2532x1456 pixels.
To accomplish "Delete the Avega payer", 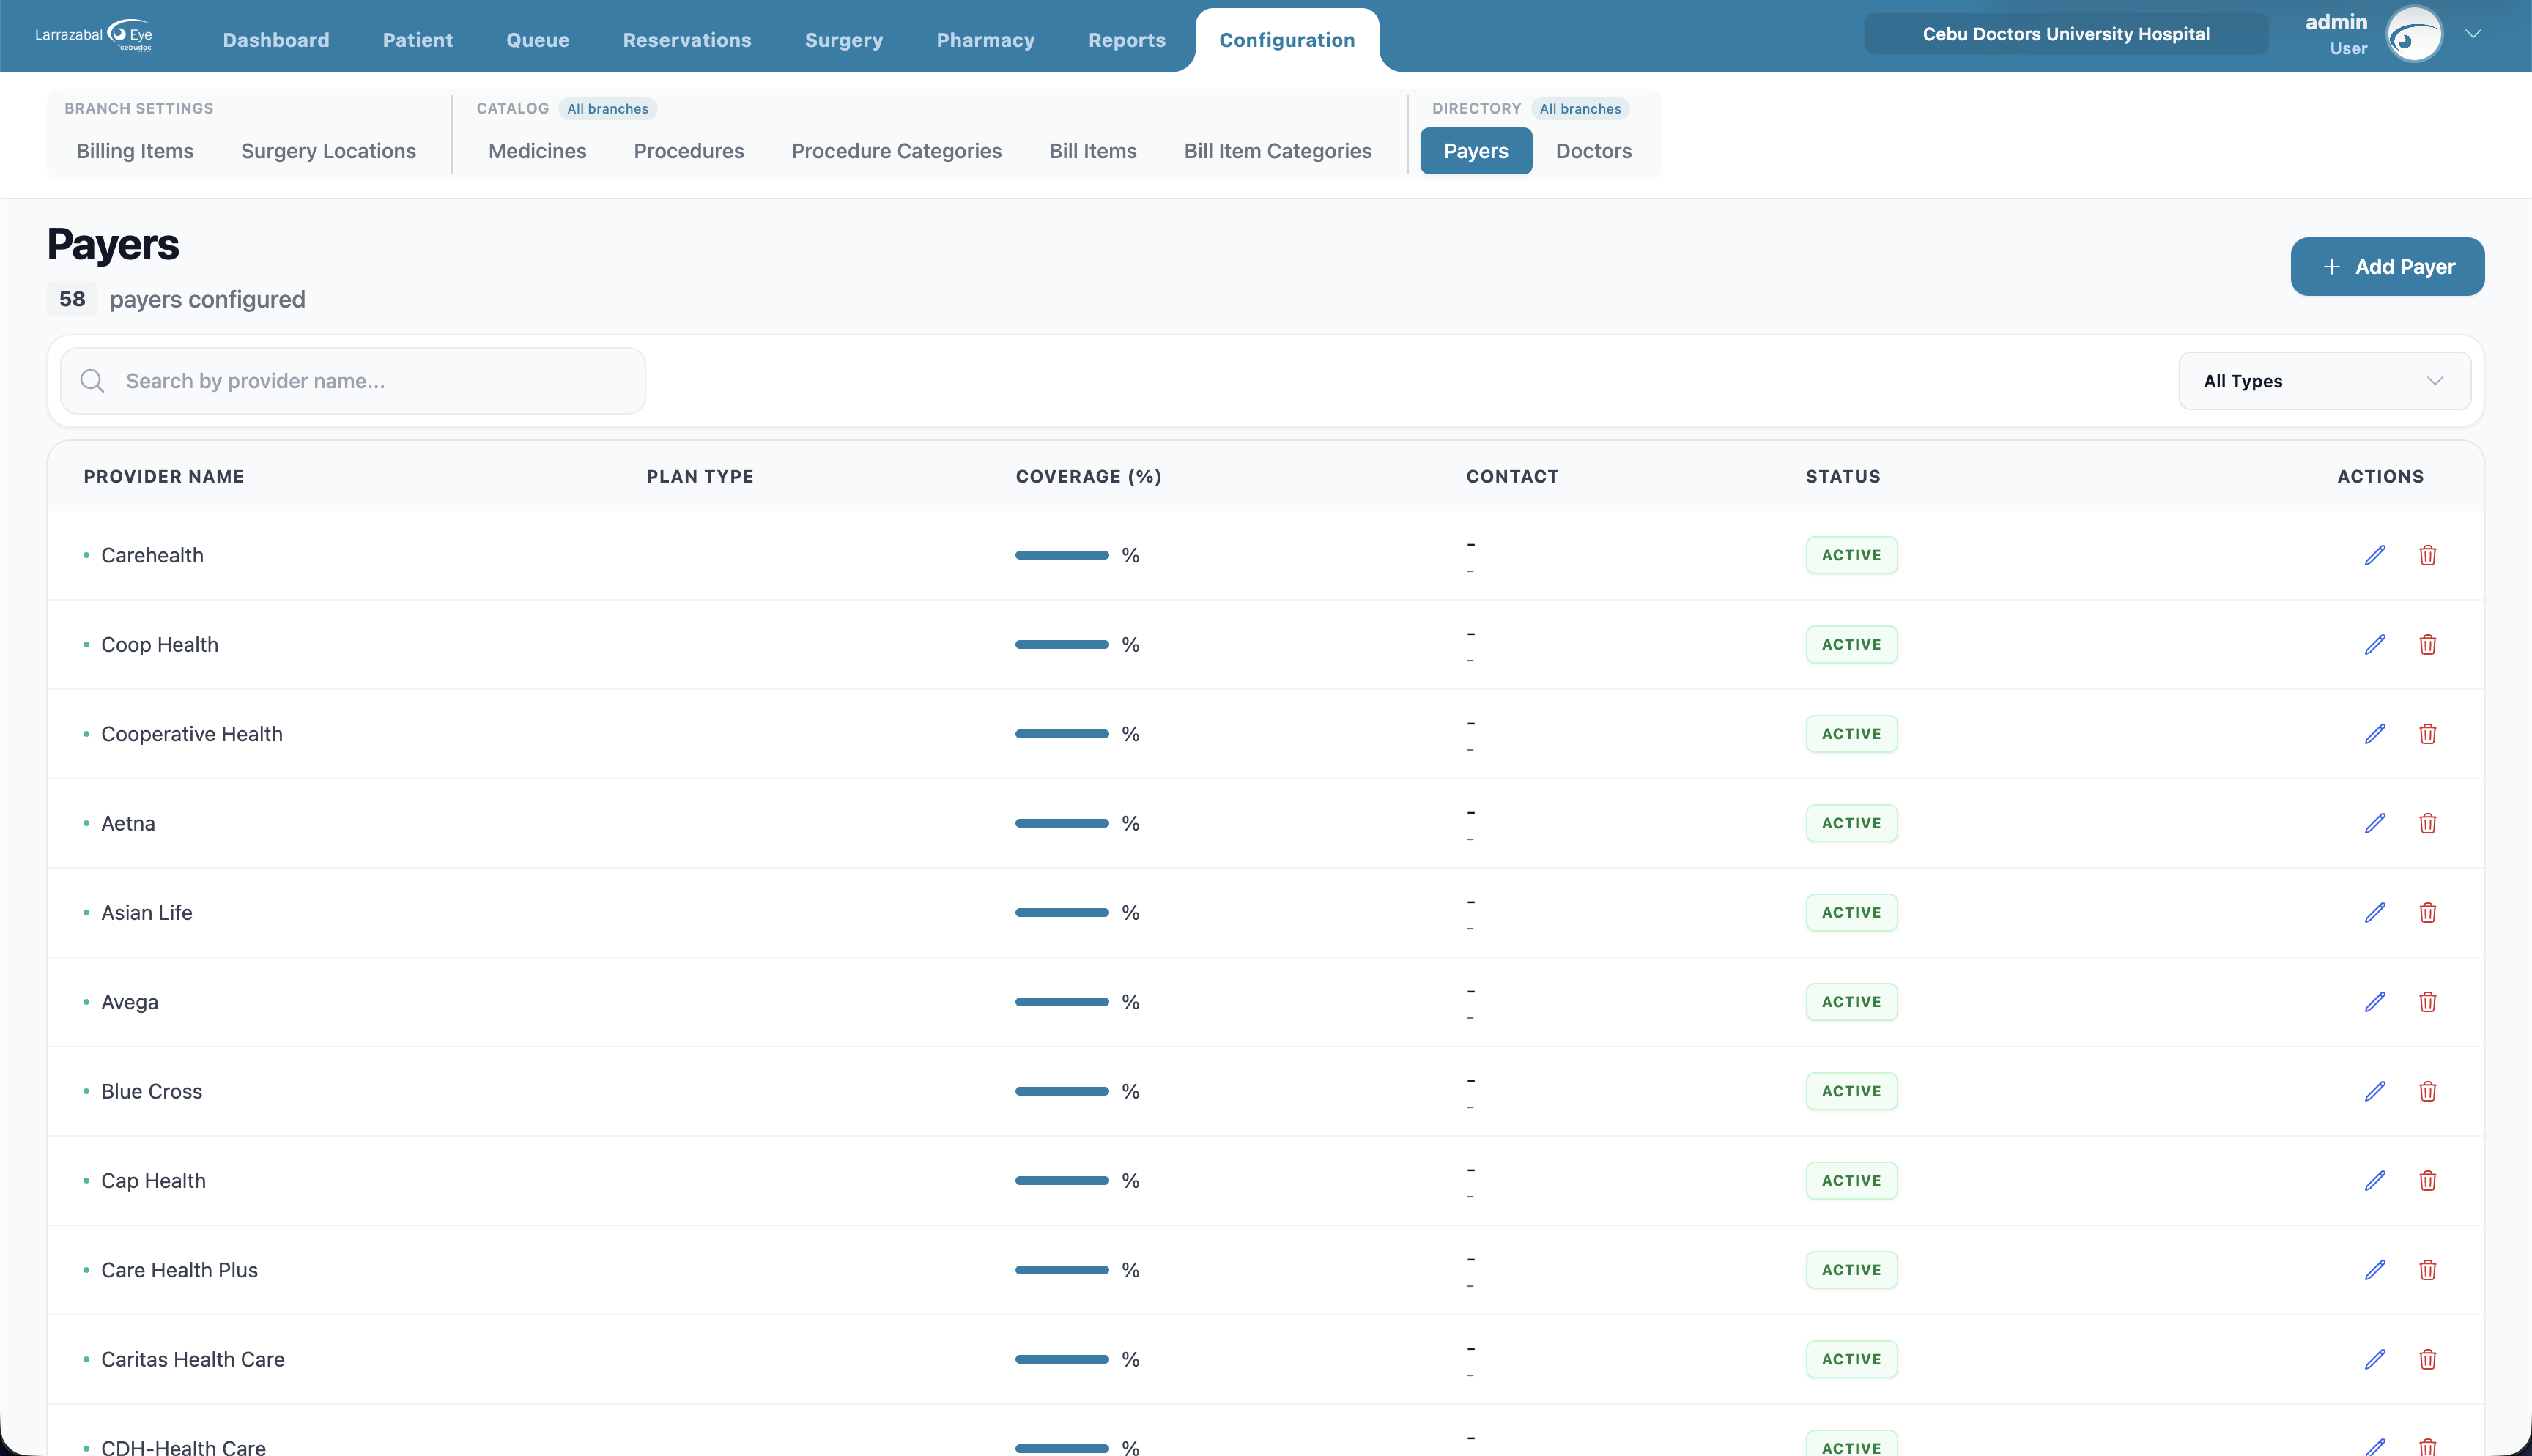I will pyautogui.click(x=2428, y=1002).
